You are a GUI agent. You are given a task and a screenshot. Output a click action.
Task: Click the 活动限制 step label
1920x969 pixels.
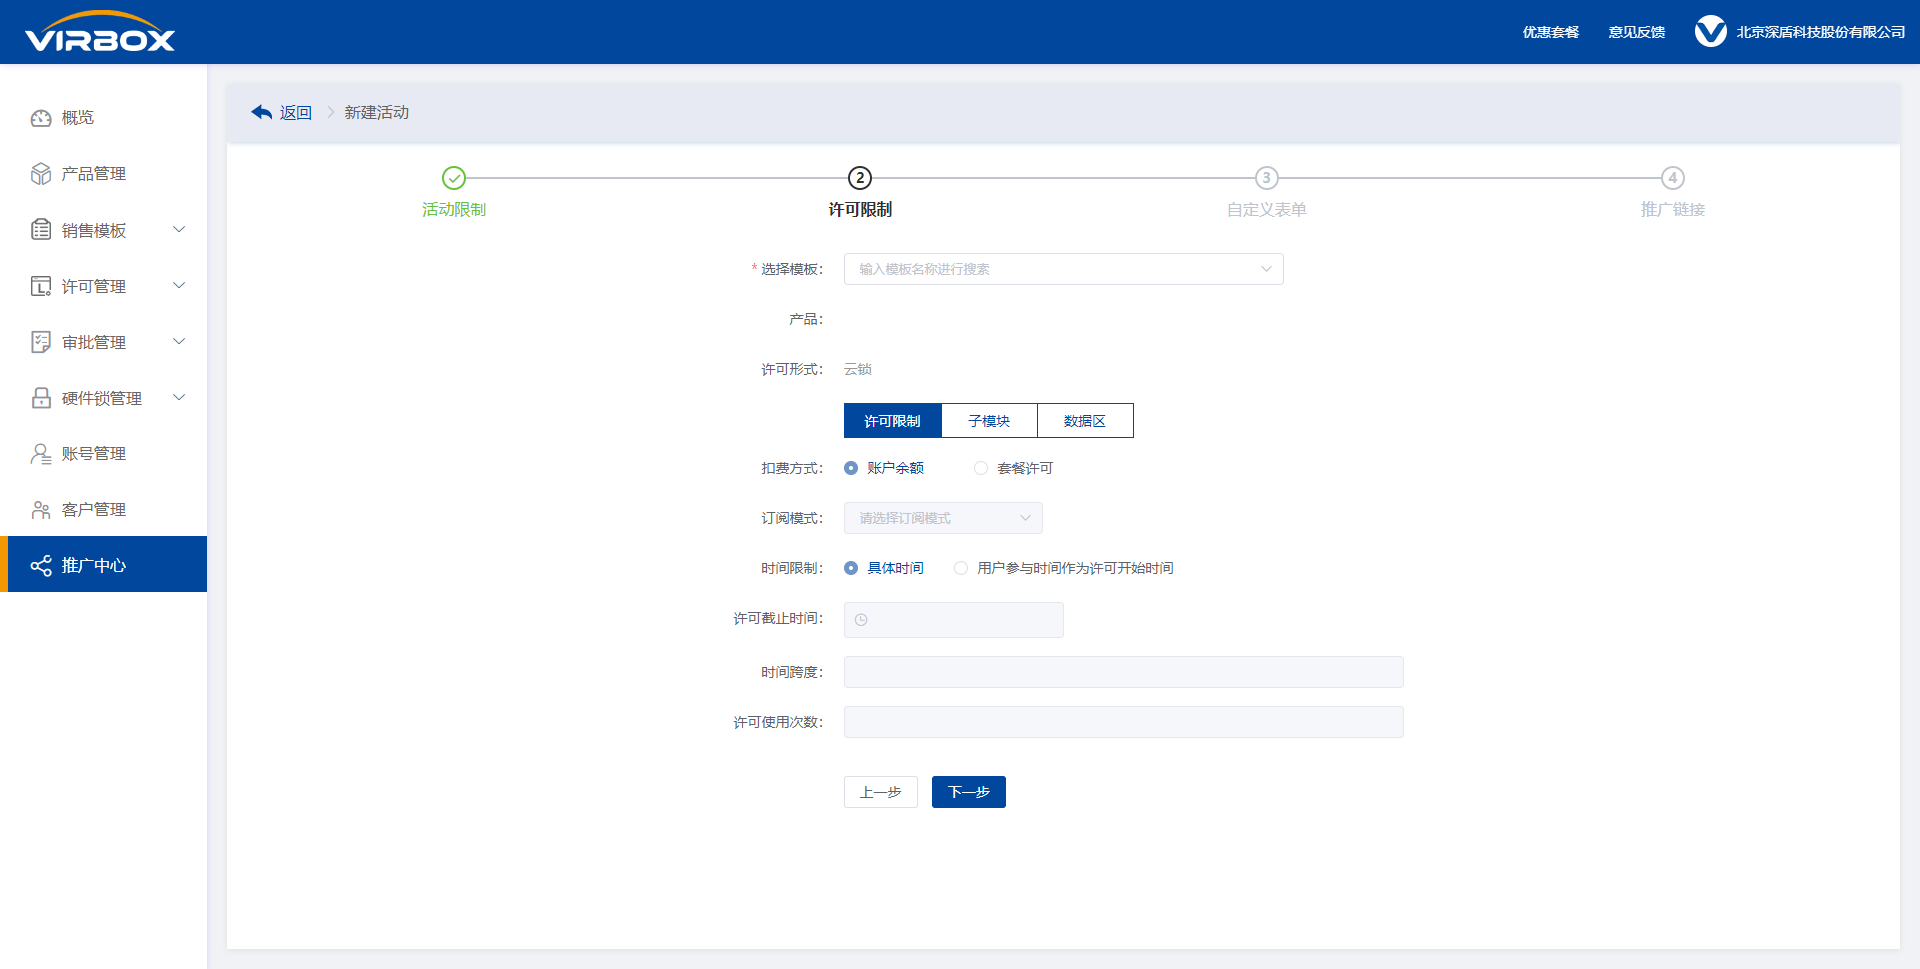(x=454, y=210)
